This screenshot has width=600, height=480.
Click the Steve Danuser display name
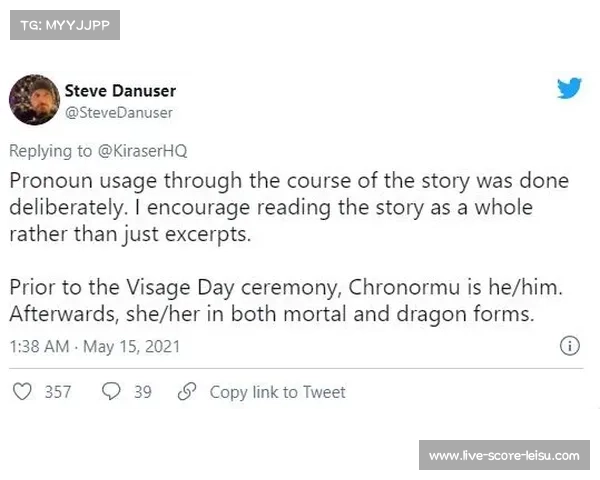120,91
